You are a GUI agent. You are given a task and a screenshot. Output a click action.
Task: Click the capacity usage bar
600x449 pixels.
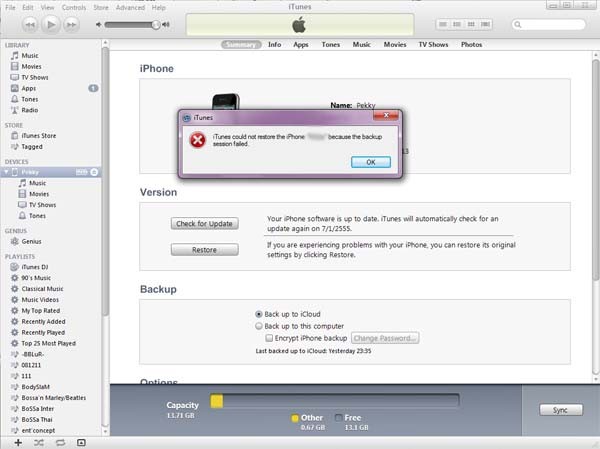click(x=335, y=401)
